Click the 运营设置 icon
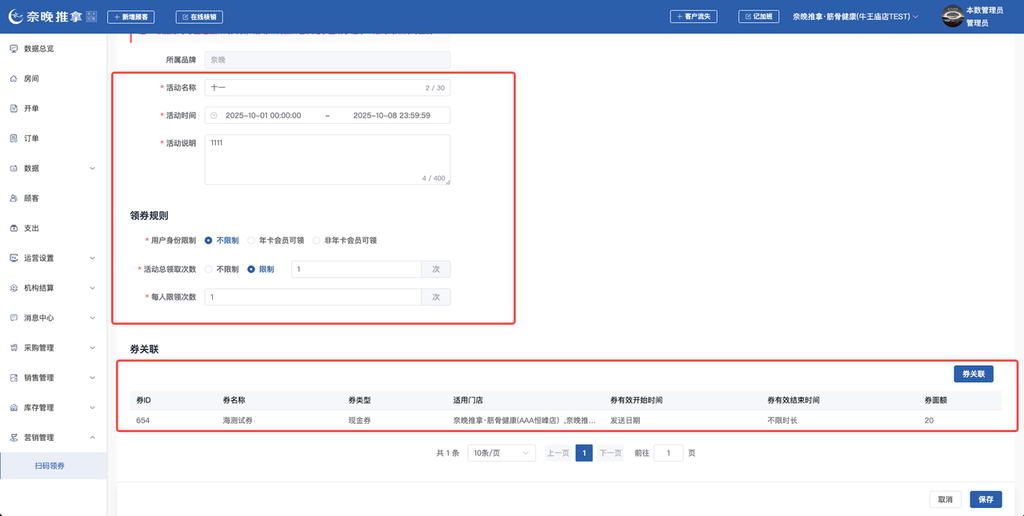The height and width of the screenshot is (516, 1024). click(14, 258)
